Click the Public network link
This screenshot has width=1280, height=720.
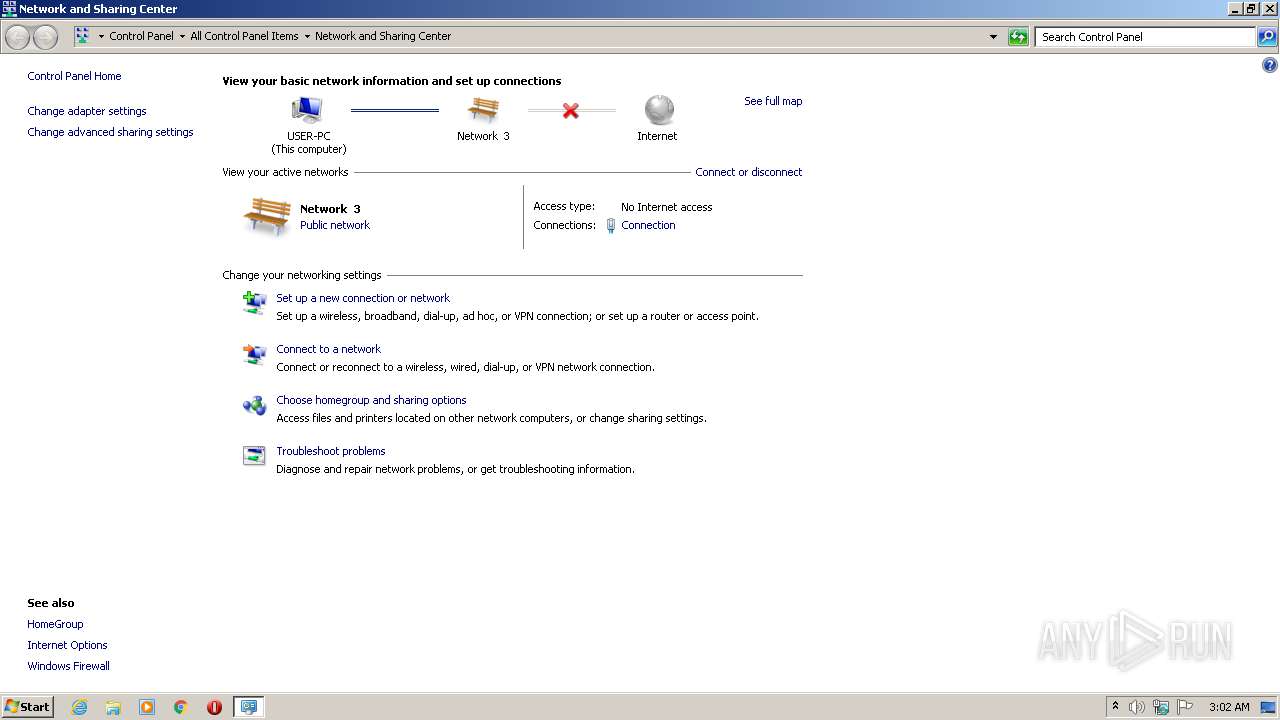coord(335,225)
